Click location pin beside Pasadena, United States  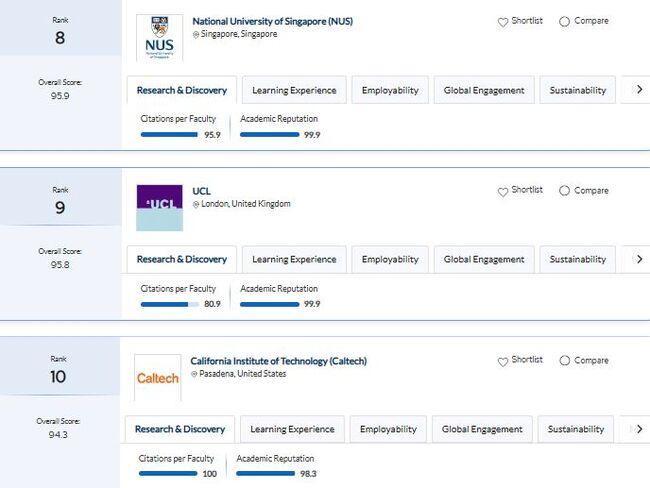coord(194,375)
